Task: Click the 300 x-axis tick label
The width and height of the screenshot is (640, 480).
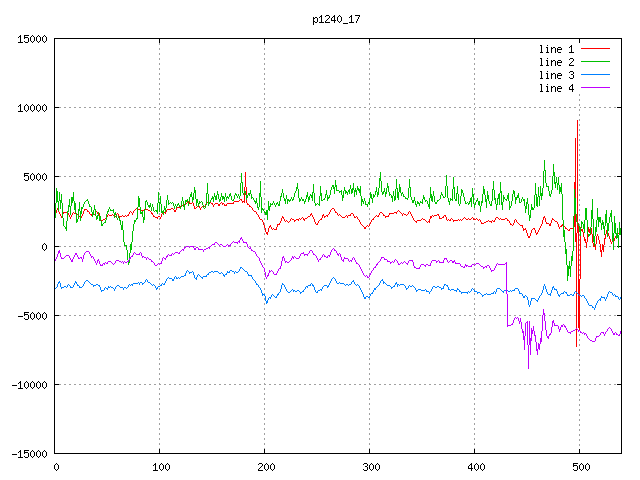Action: pyautogui.click(x=370, y=466)
